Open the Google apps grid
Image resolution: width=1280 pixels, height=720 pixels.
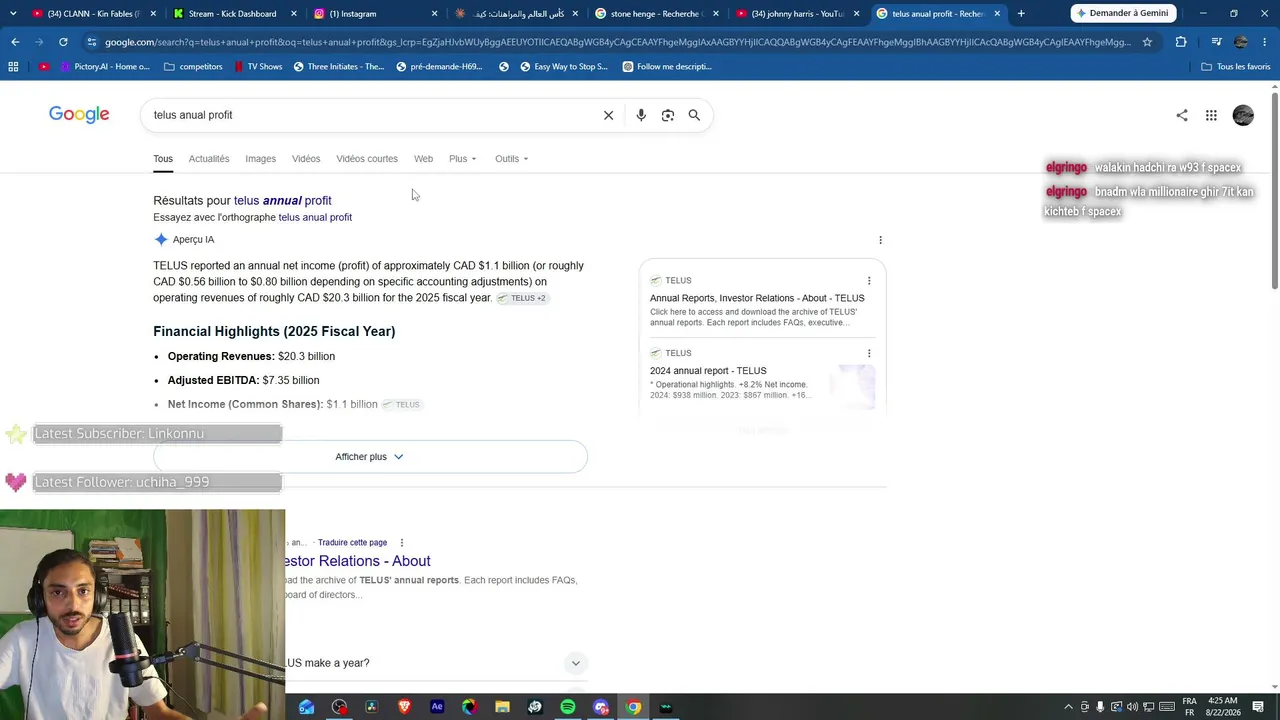(x=1211, y=115)
